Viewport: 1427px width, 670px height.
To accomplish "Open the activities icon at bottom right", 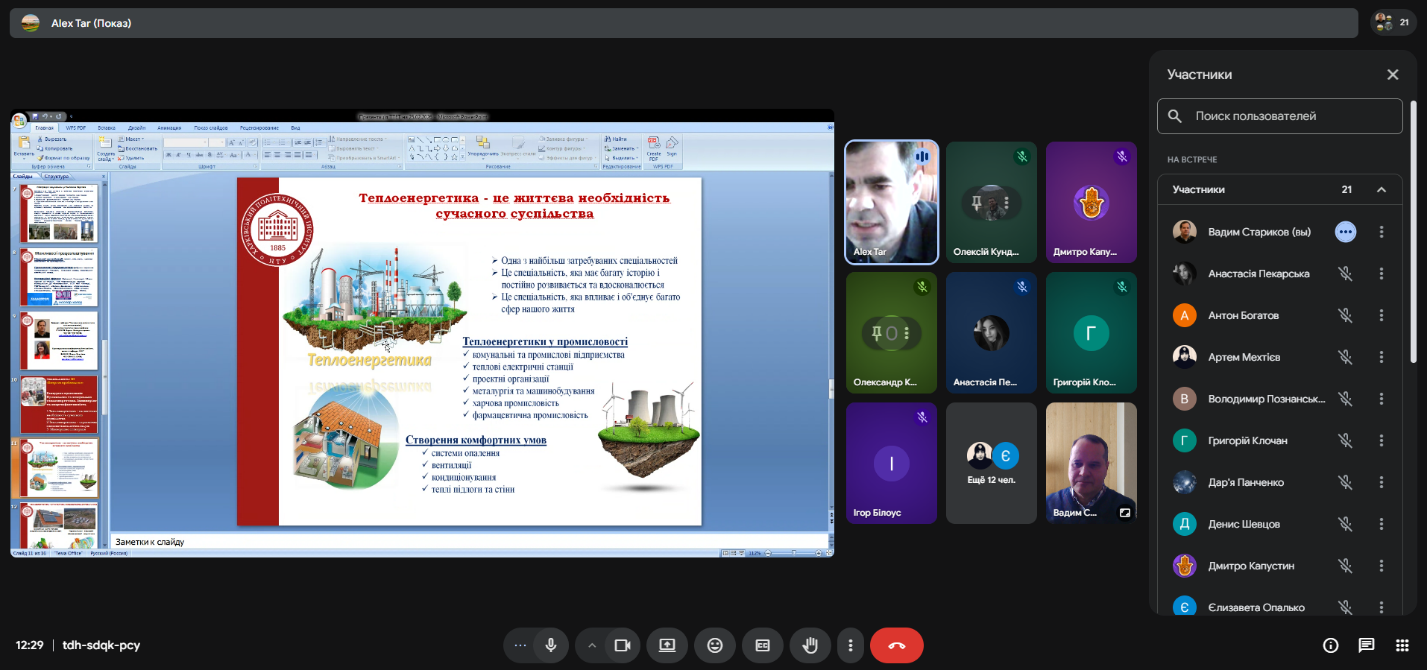I will [x=1403, y=645].
